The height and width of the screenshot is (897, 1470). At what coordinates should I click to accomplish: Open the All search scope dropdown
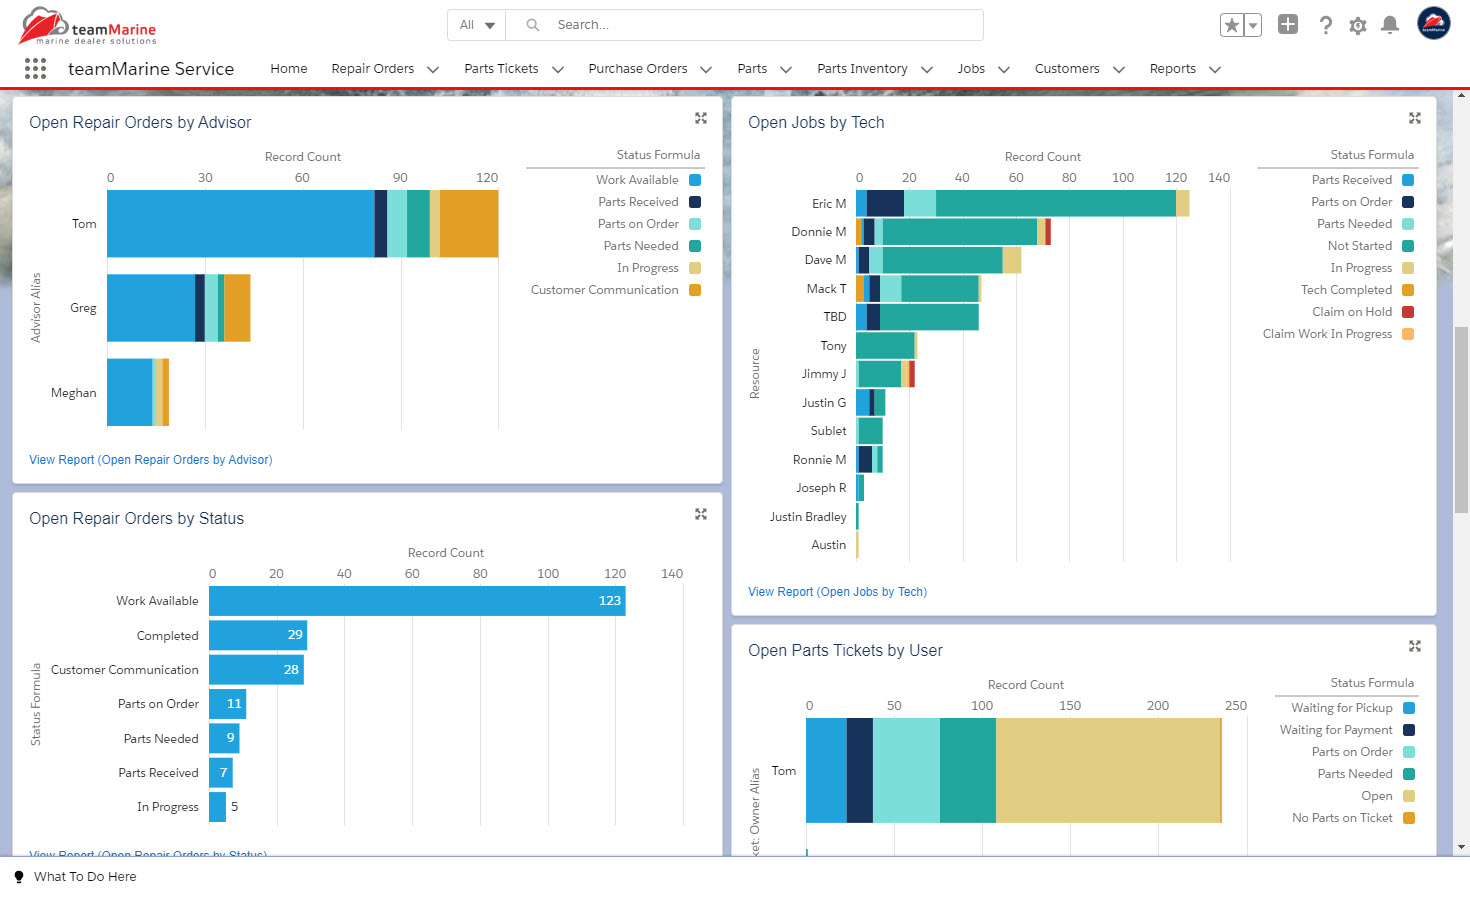click(476, 24)
